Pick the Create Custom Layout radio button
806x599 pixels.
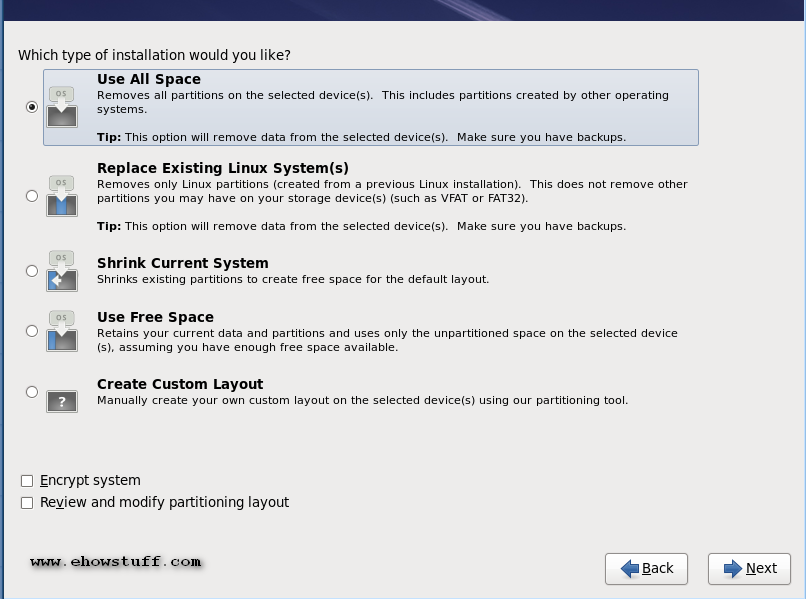click(x=32, y=392)
